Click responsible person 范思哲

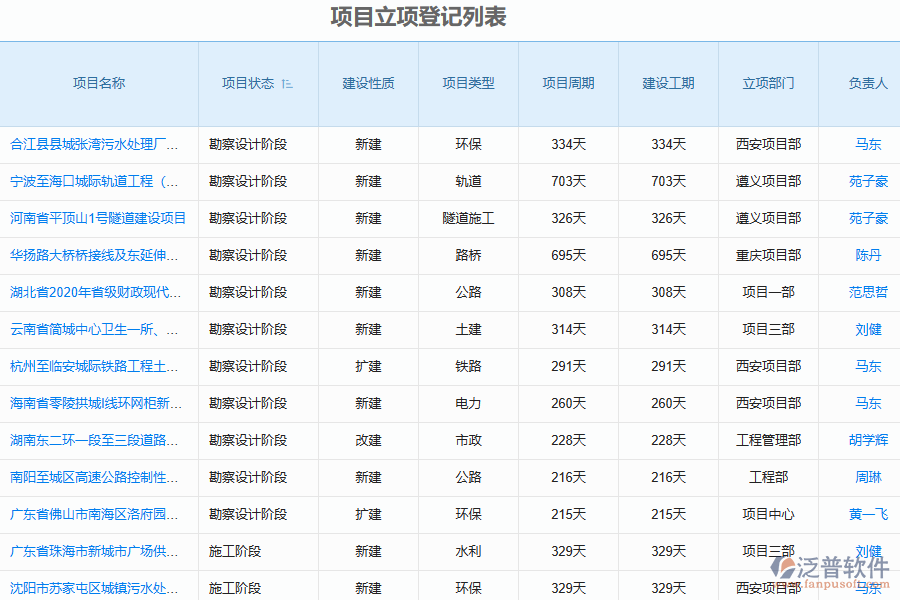click(x=868, y=292)
